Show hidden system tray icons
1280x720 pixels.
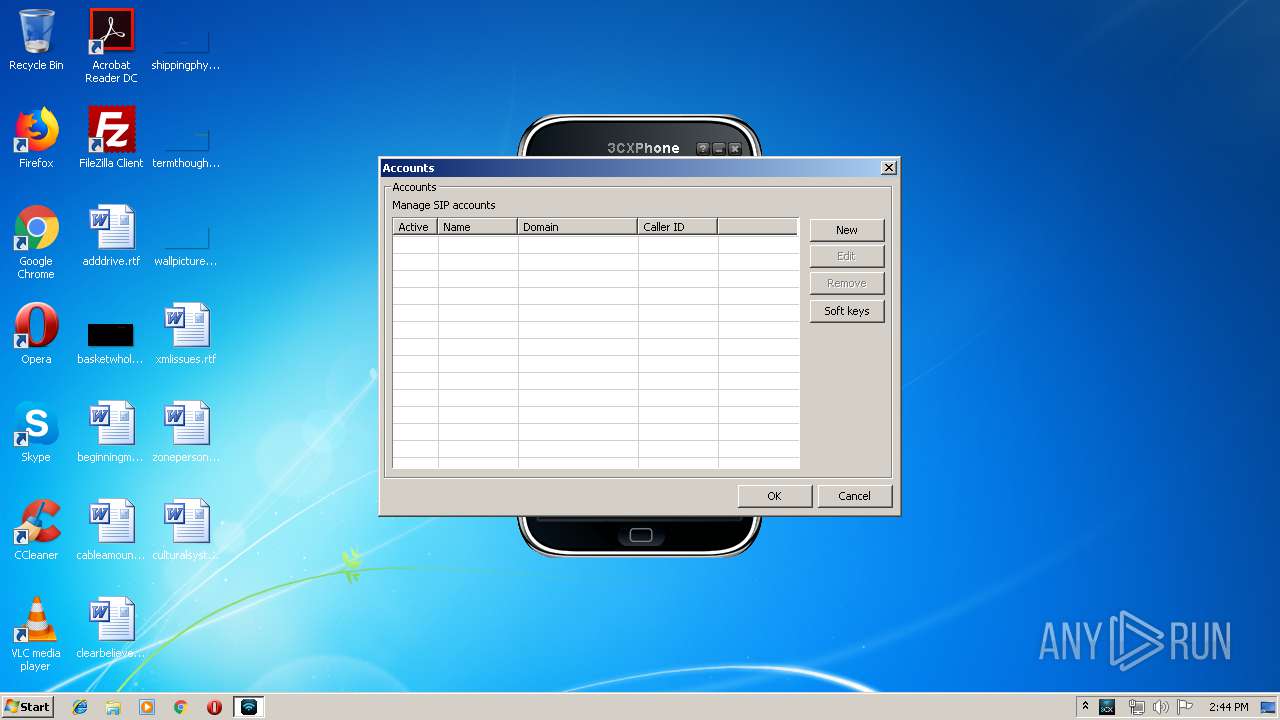pyautogui.click(x=1086, y=707)
